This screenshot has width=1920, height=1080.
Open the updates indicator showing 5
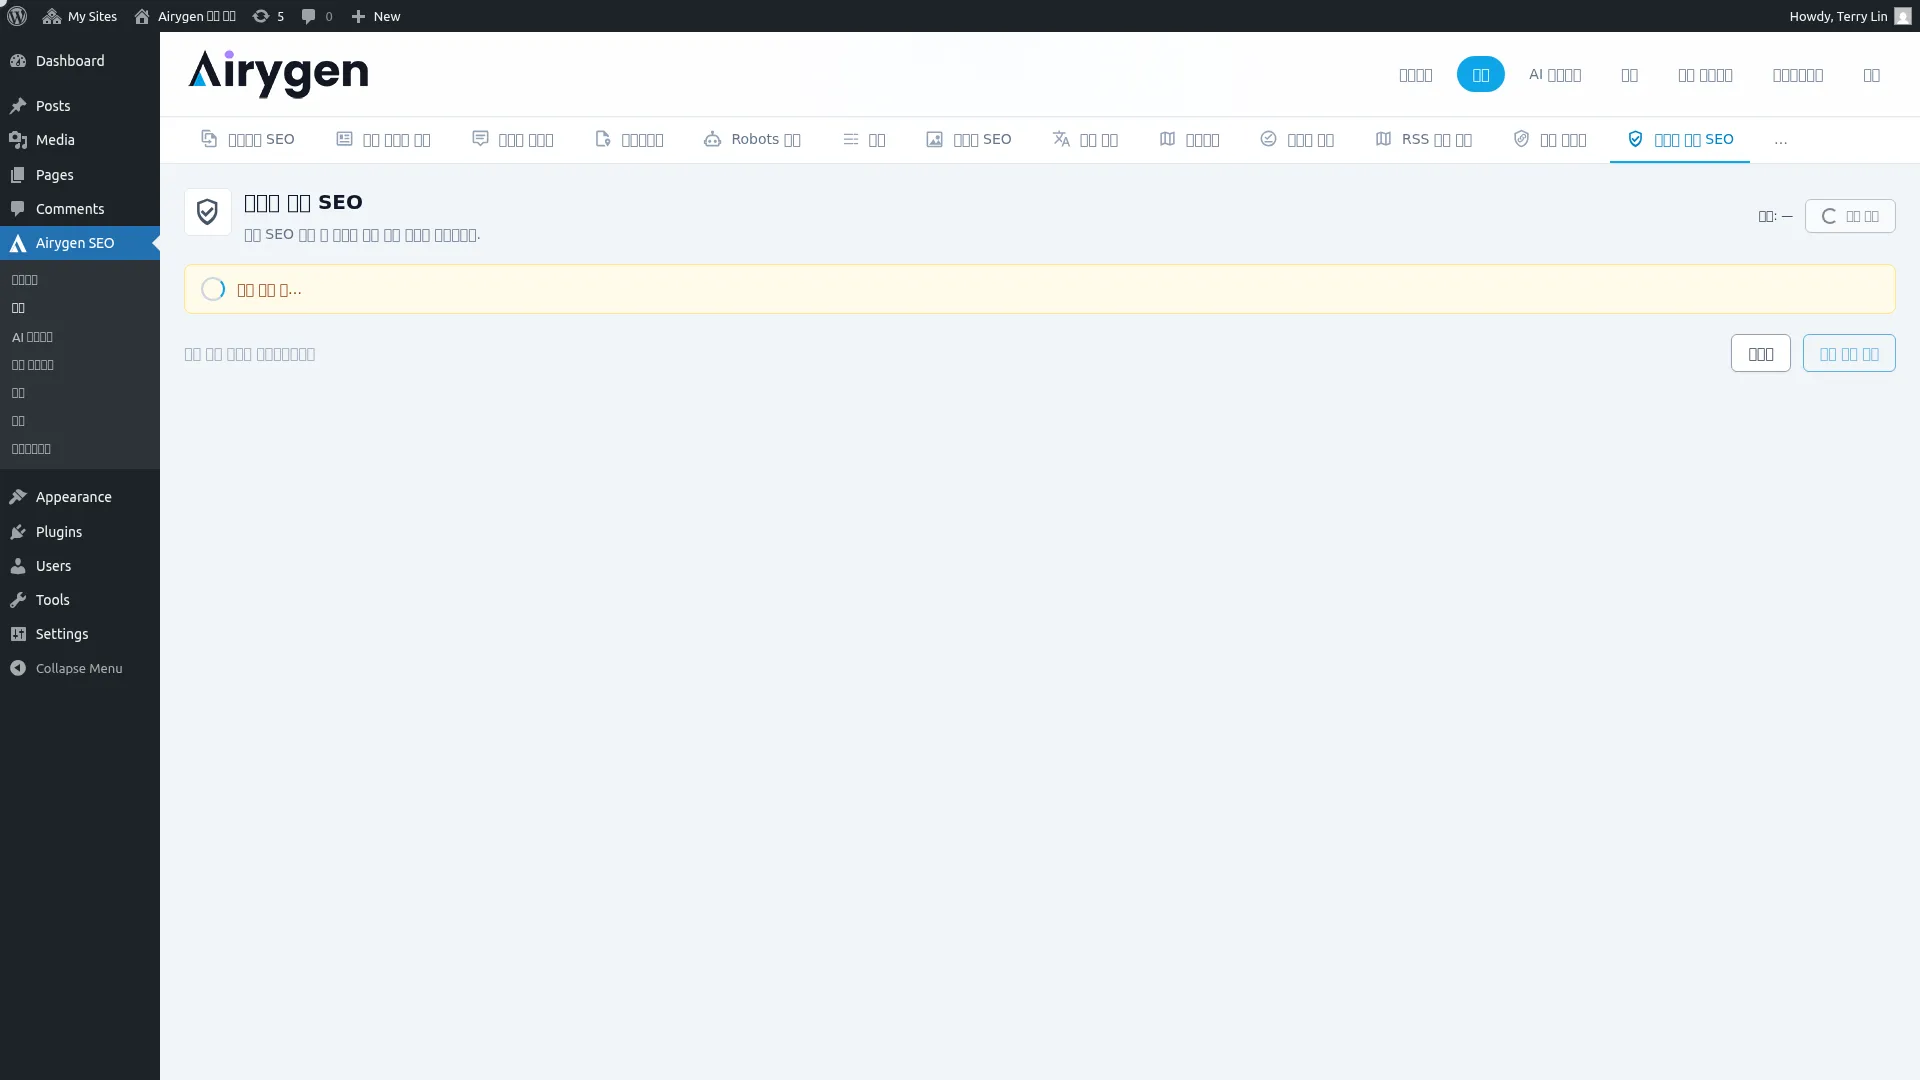click(268, 16)
